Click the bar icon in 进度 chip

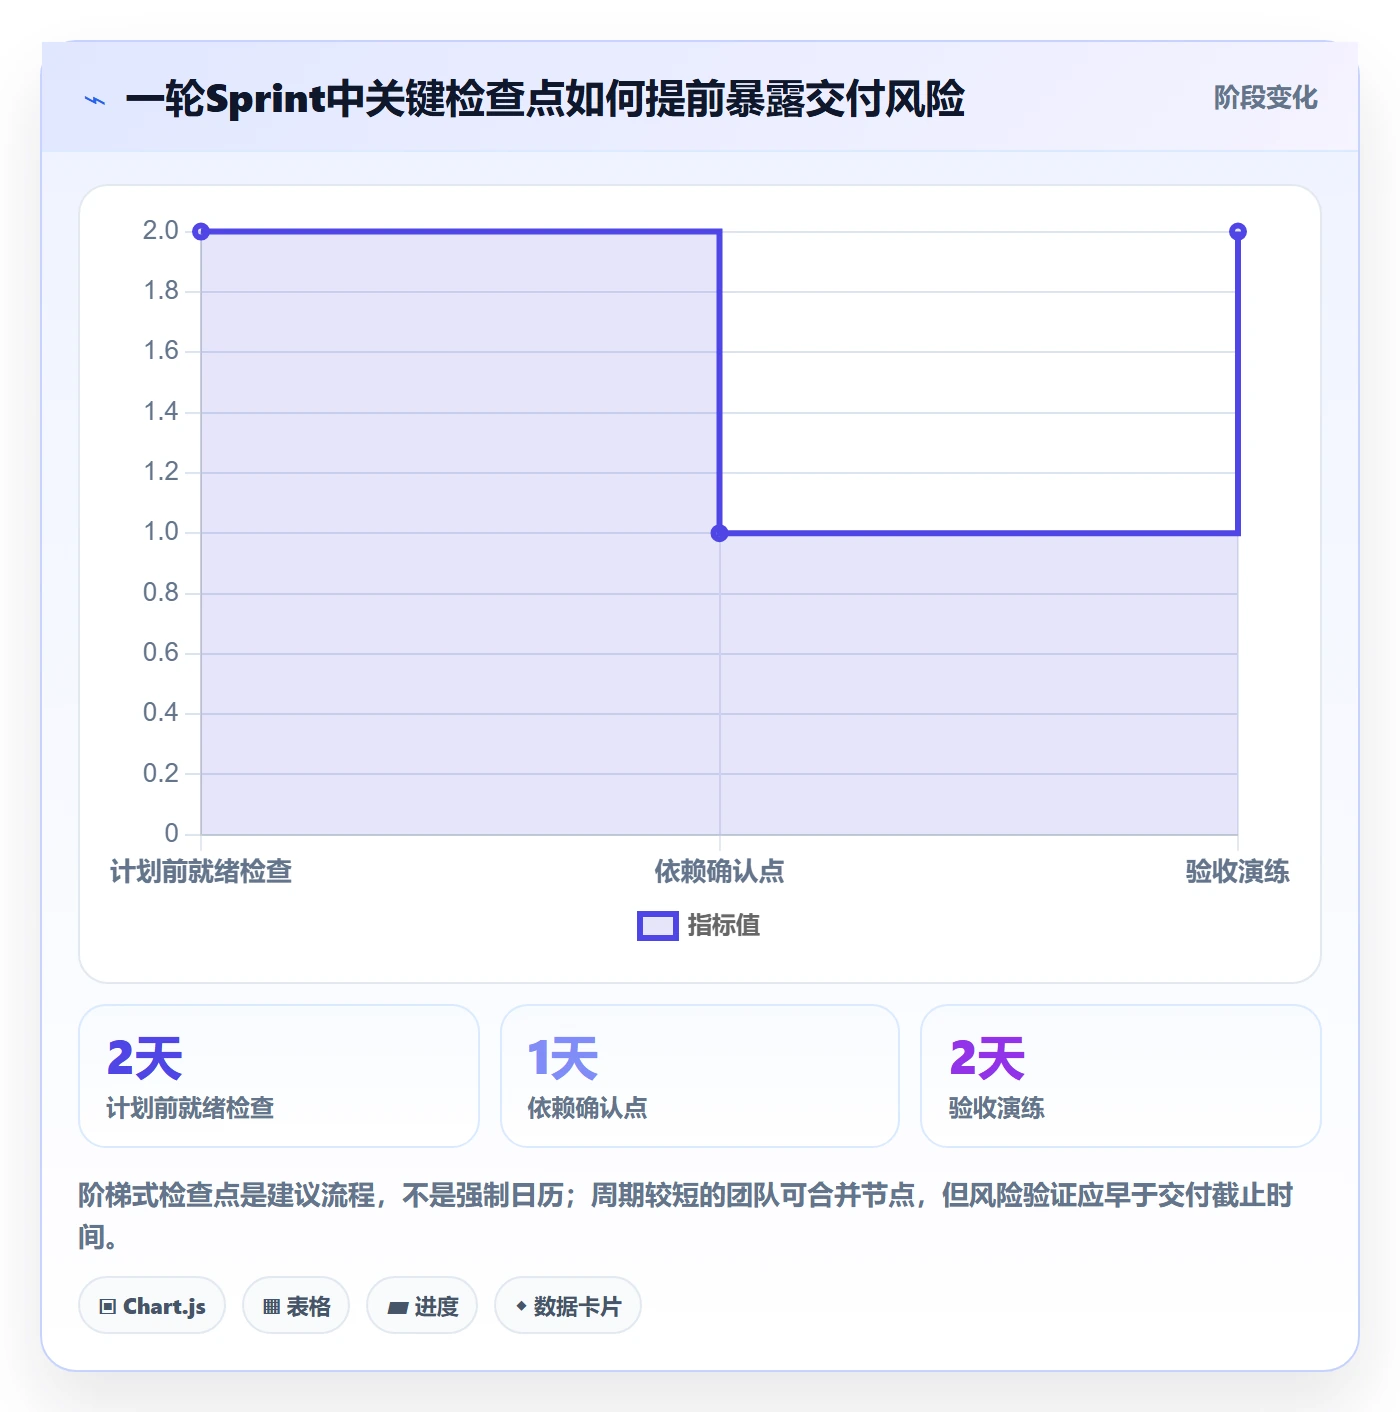point(398,1307)
